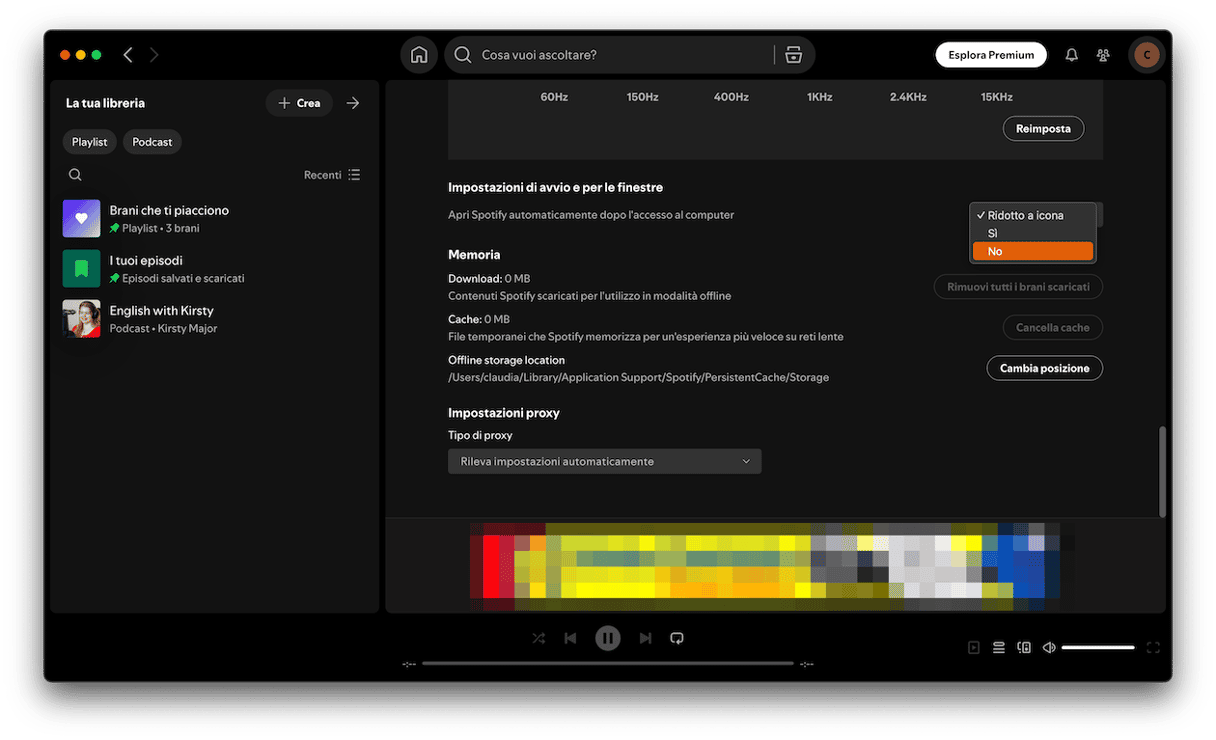Click the 150Hz equalizer band label
The height and width of the screenshot is (740, 1216).
[643, 97]
